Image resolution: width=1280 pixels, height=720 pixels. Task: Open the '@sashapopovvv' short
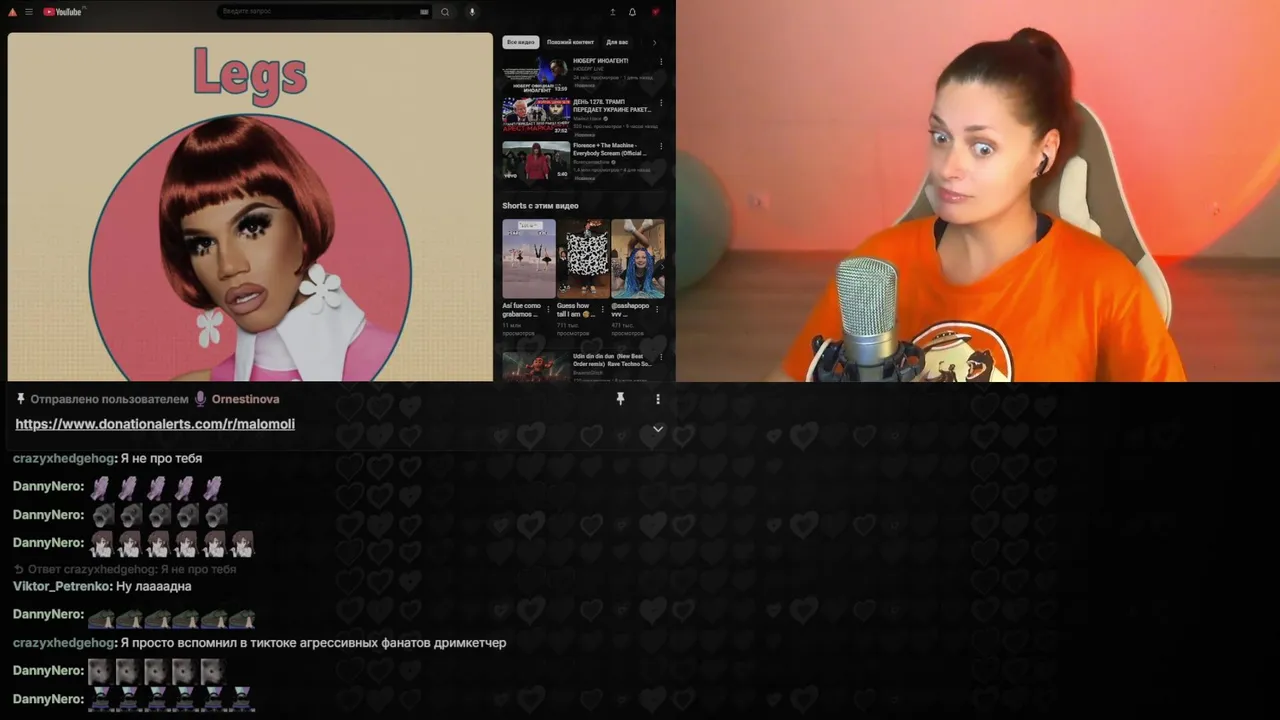(x=637, y=259)
